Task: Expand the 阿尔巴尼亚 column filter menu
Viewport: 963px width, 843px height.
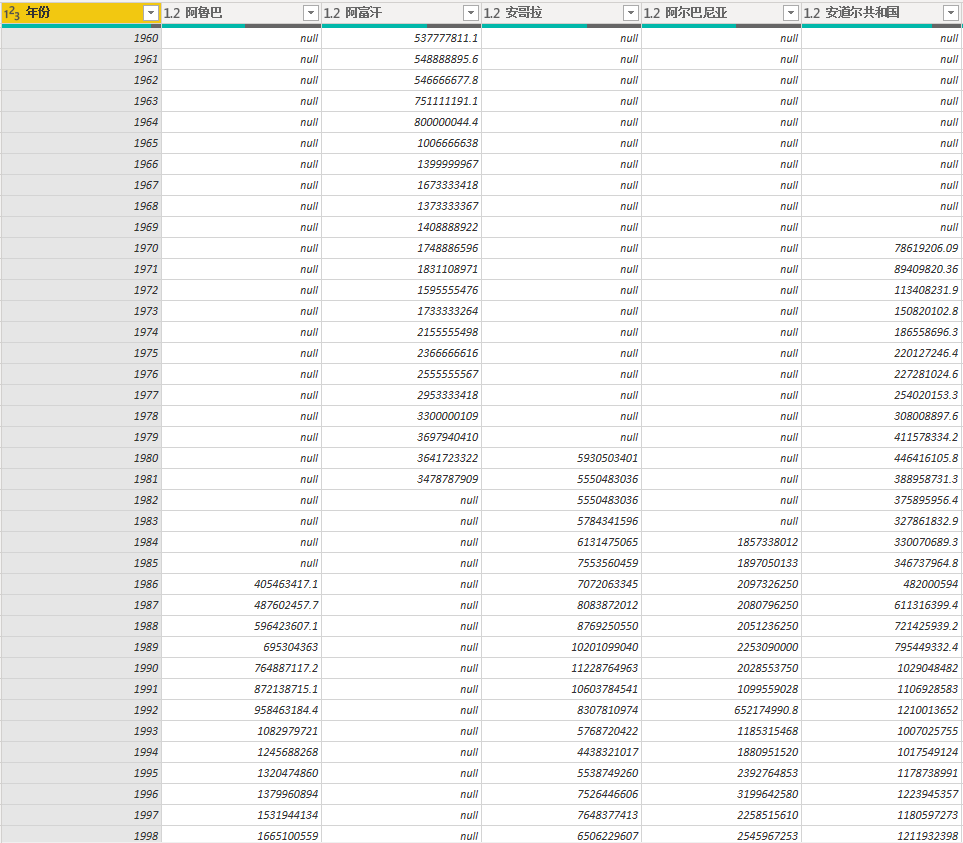Action: (x=790, y=13)
